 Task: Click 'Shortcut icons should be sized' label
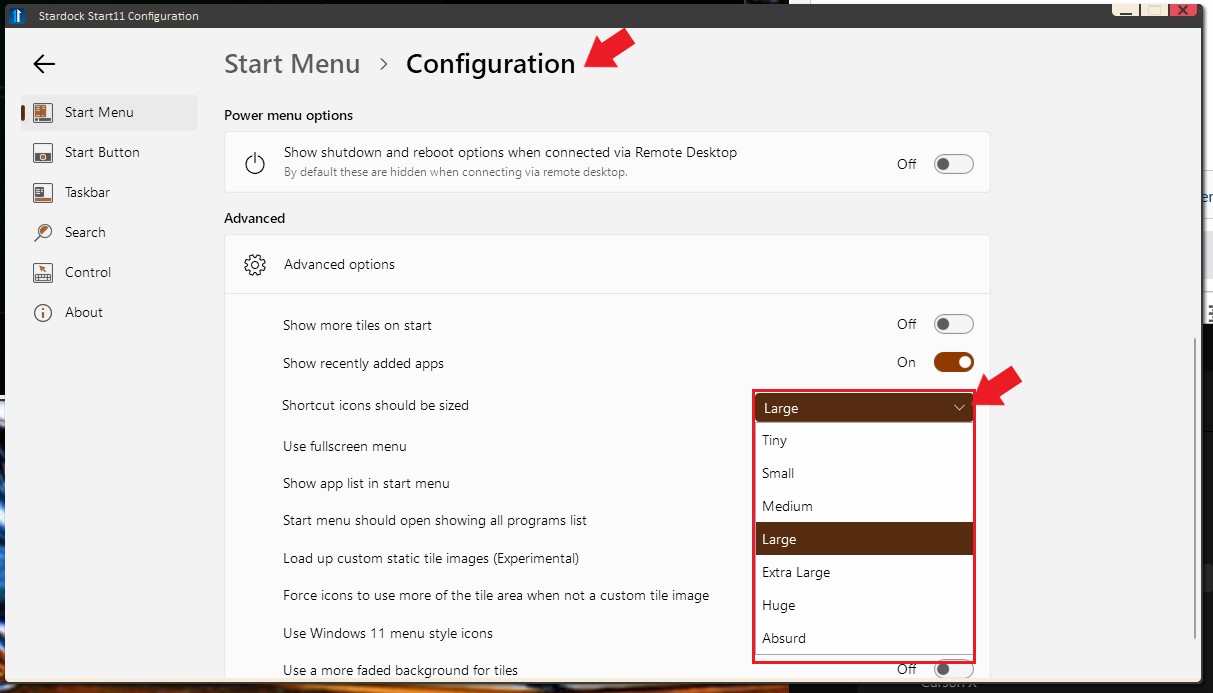pos(375,405)
